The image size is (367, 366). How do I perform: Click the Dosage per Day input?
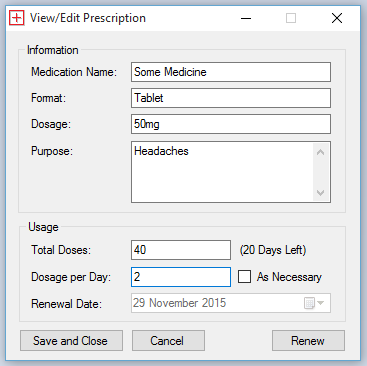click(x=181, y=277)
